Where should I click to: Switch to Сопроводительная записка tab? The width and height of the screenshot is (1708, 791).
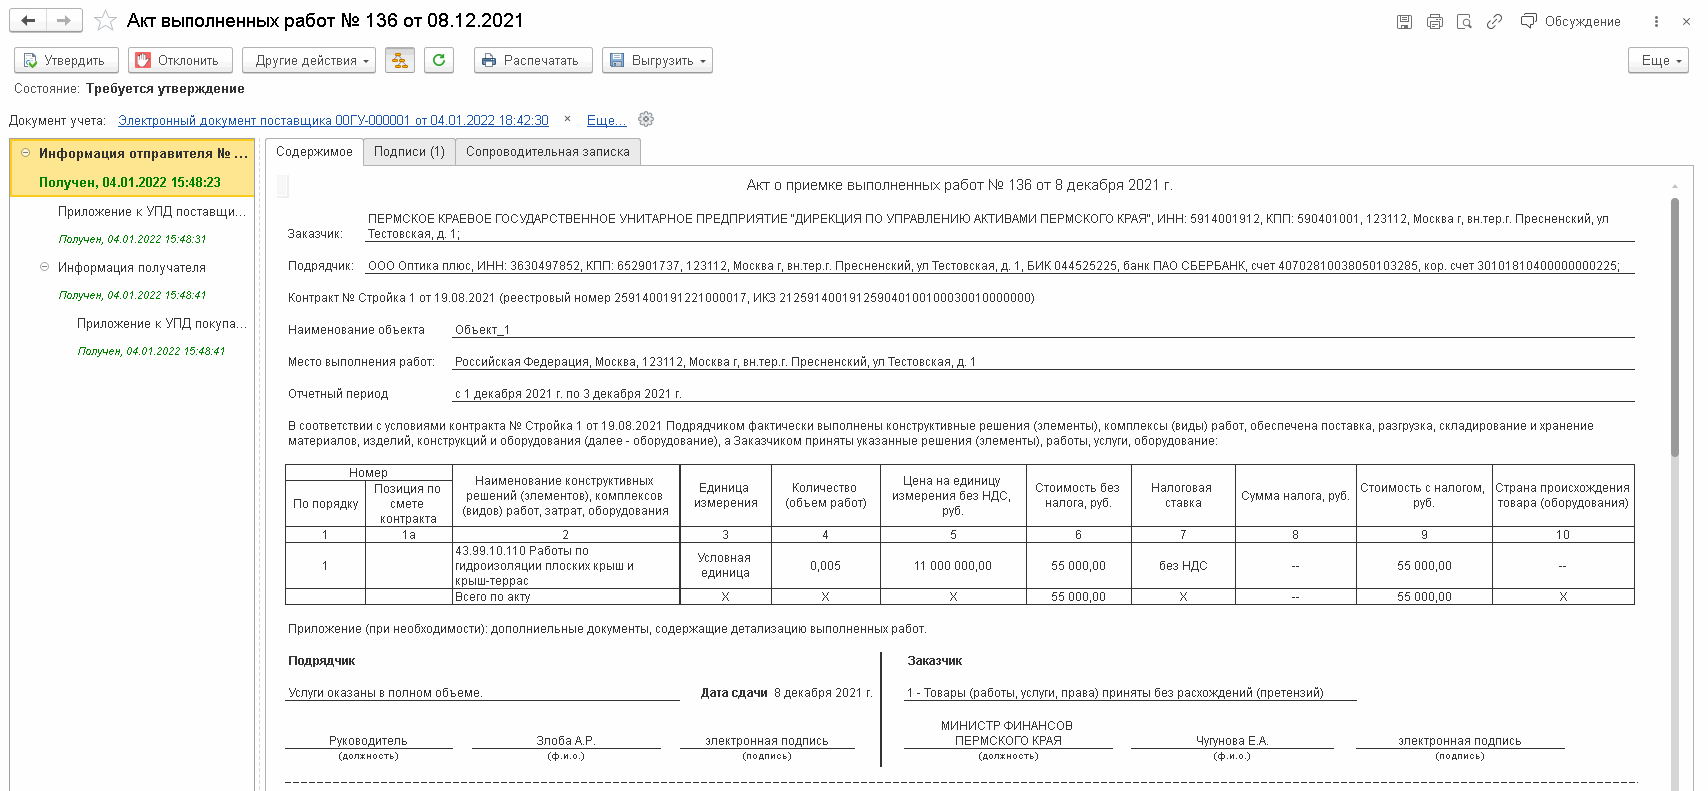coord(548,152)
